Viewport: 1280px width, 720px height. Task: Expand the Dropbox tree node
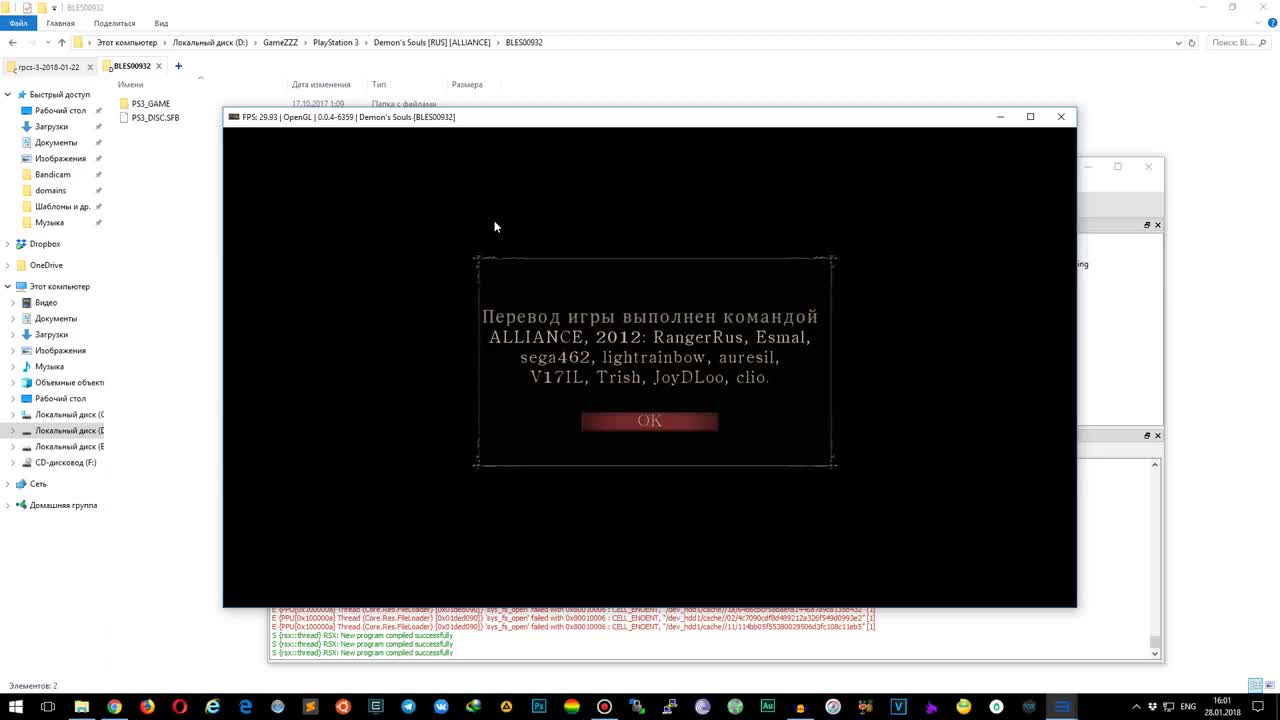click(8, 244)
